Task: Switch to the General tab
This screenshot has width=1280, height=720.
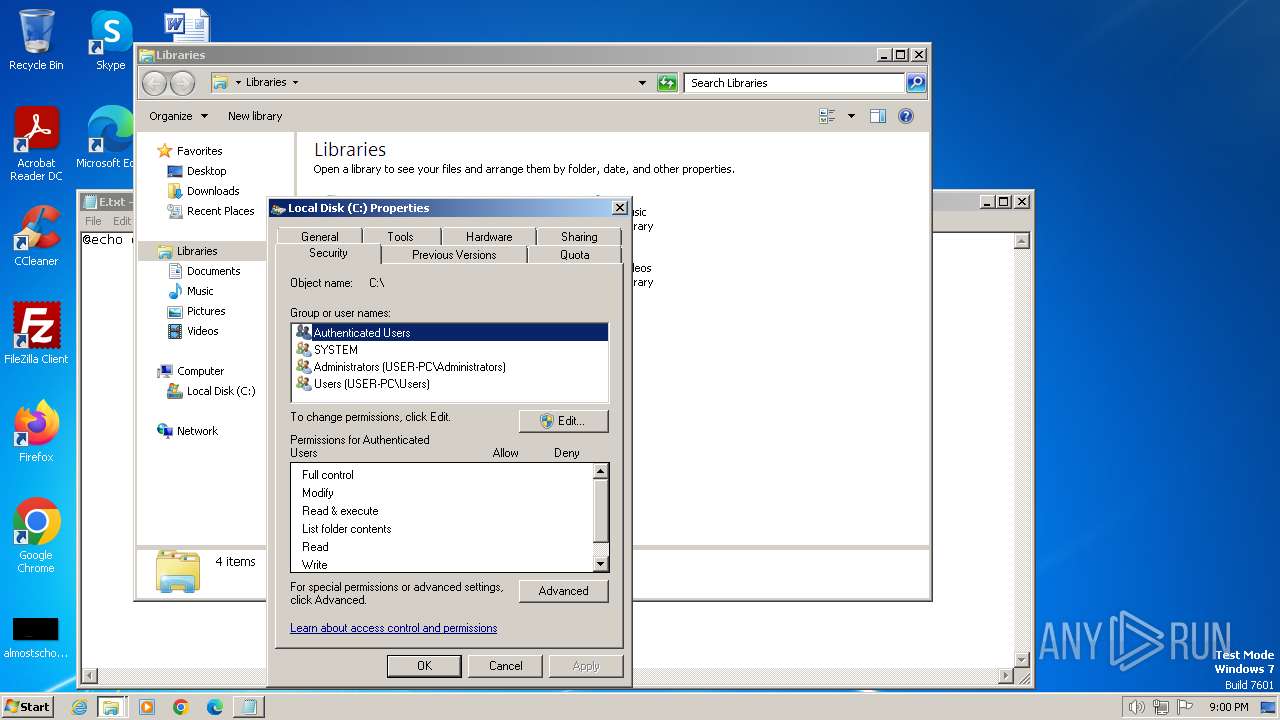Action: pyautogui.click(x=319, y=237)
